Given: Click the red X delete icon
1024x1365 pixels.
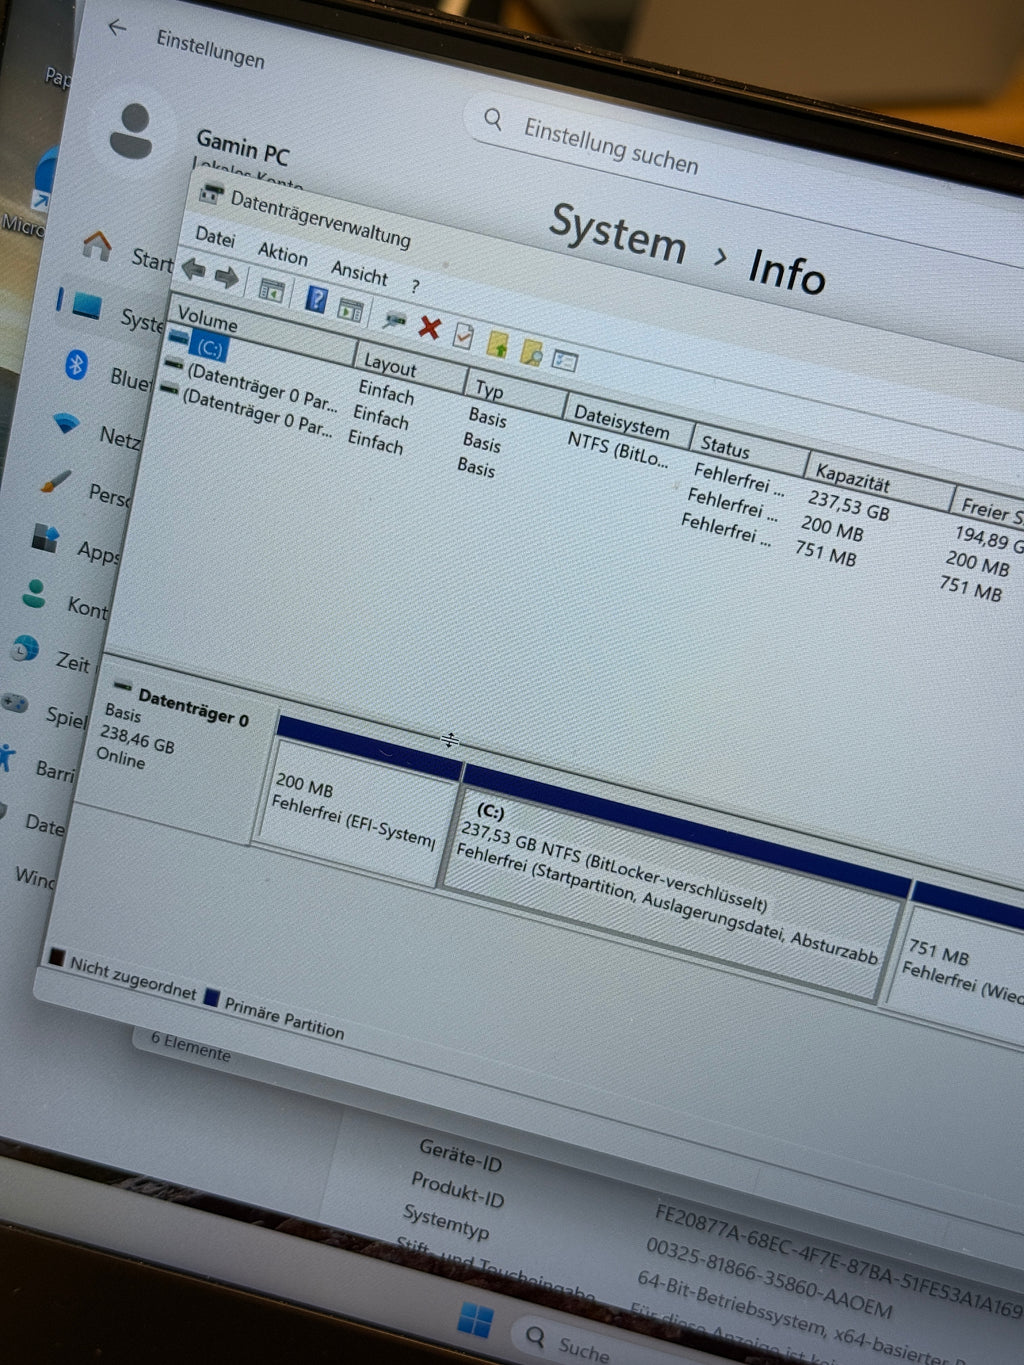Looking at the screenshot, I should tap(430, 327).
